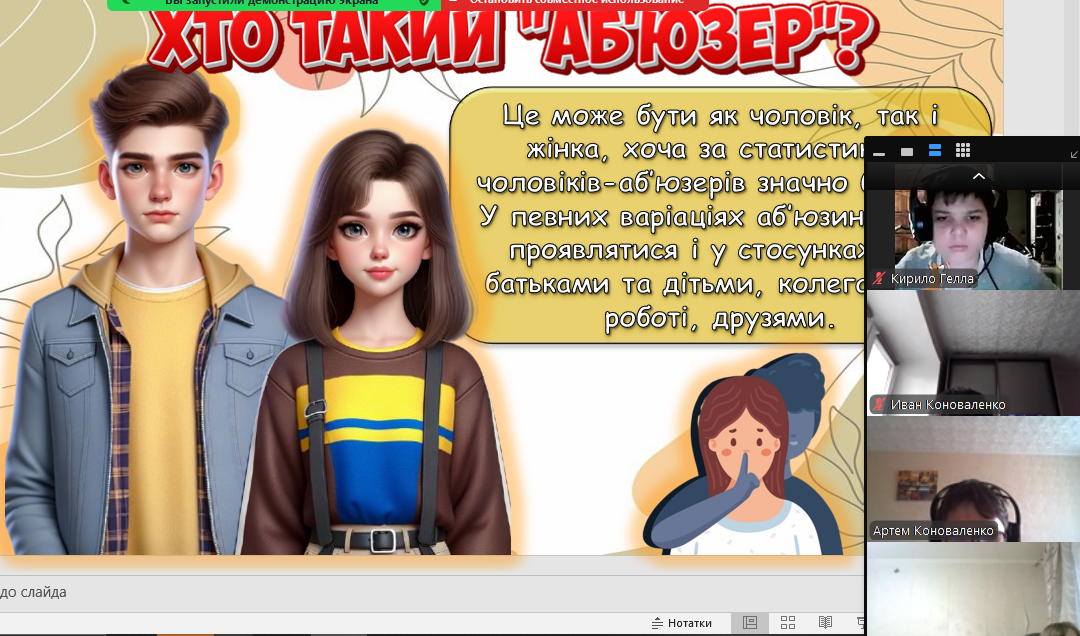Select Артем Коноваленко's video tile
This screenshot has height=636, width=1080.
click(973, 479)
